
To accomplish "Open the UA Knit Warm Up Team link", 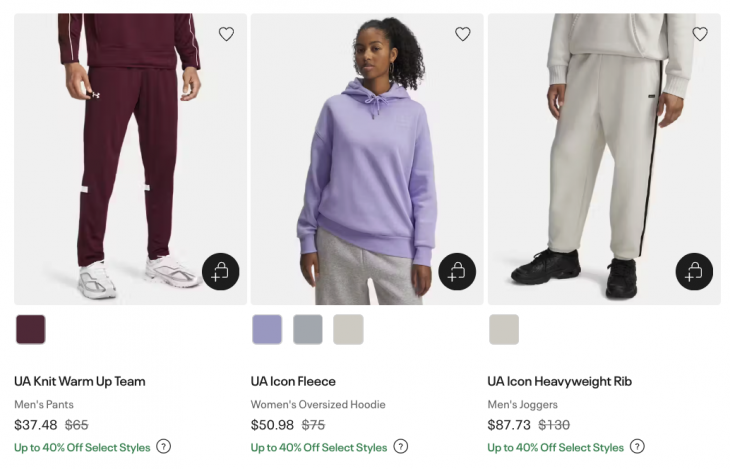I will click(x=80, y=381).
